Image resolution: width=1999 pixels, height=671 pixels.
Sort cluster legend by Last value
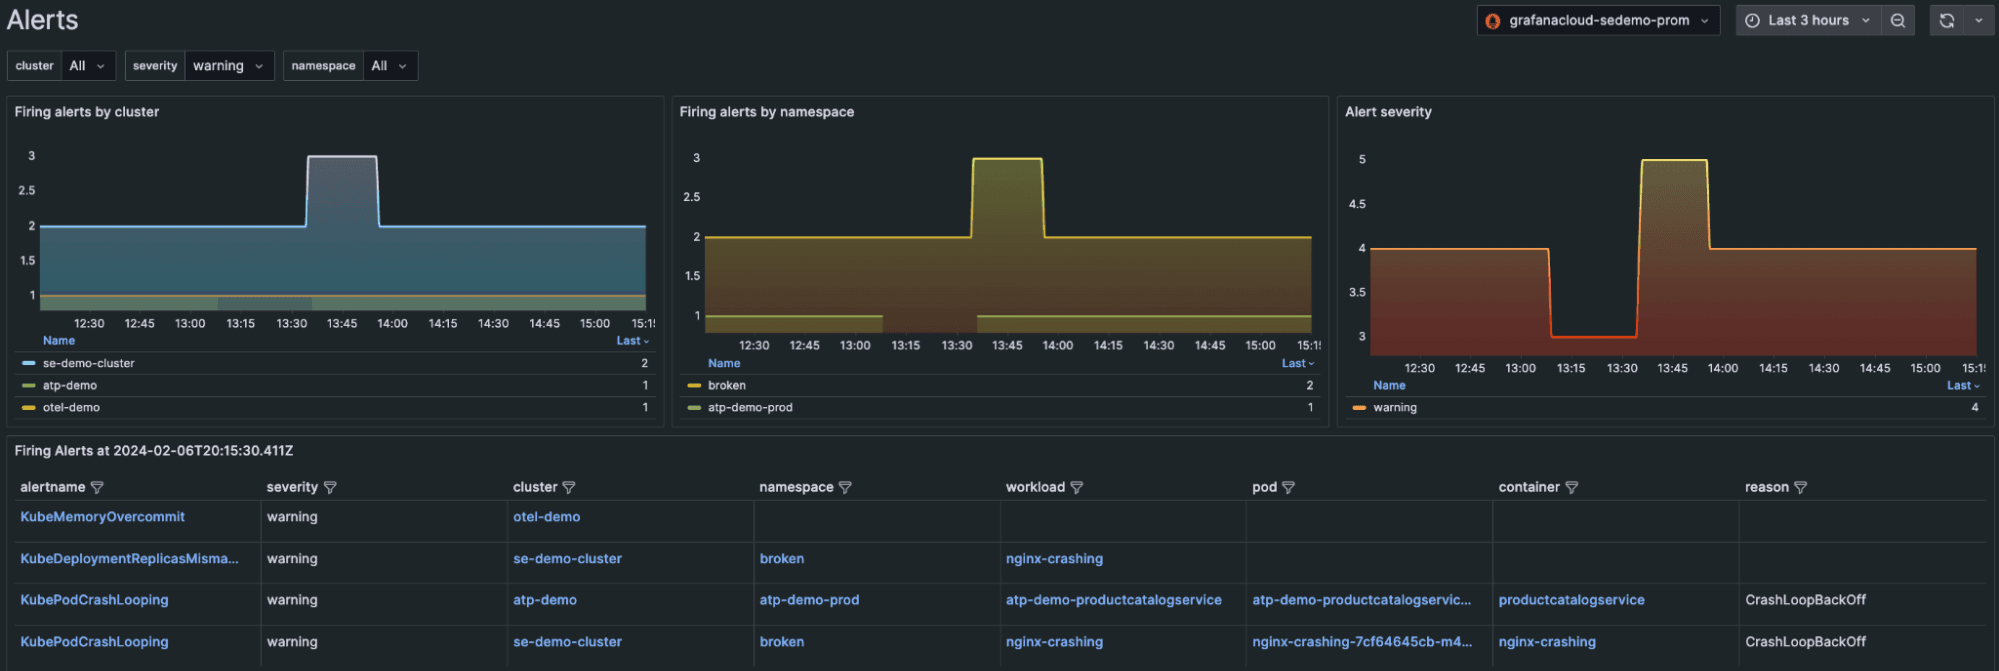[x=632, y=341]
